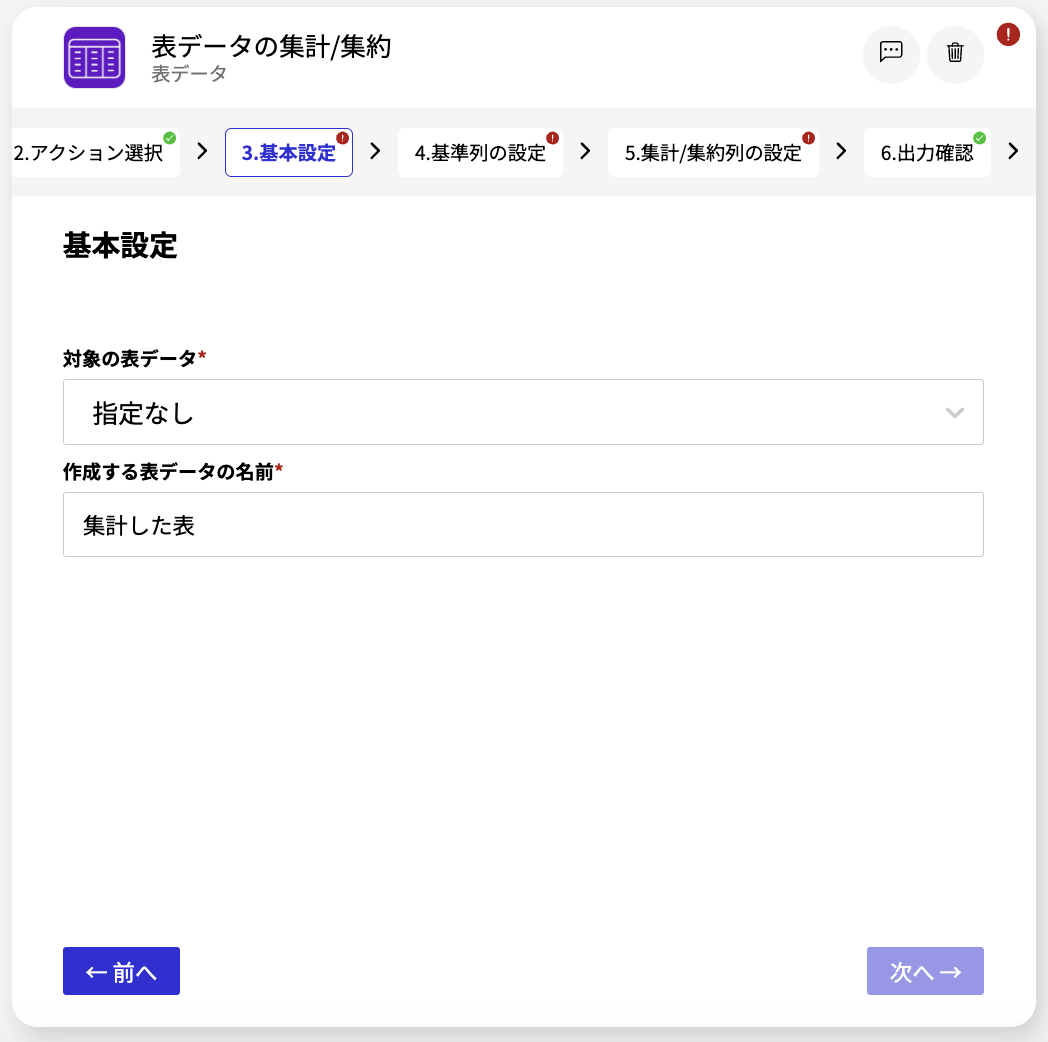The width and height of the screenshot is (1048, 1042).
Task: Click the red error badge at top right
Action: tap(1008, 34)
